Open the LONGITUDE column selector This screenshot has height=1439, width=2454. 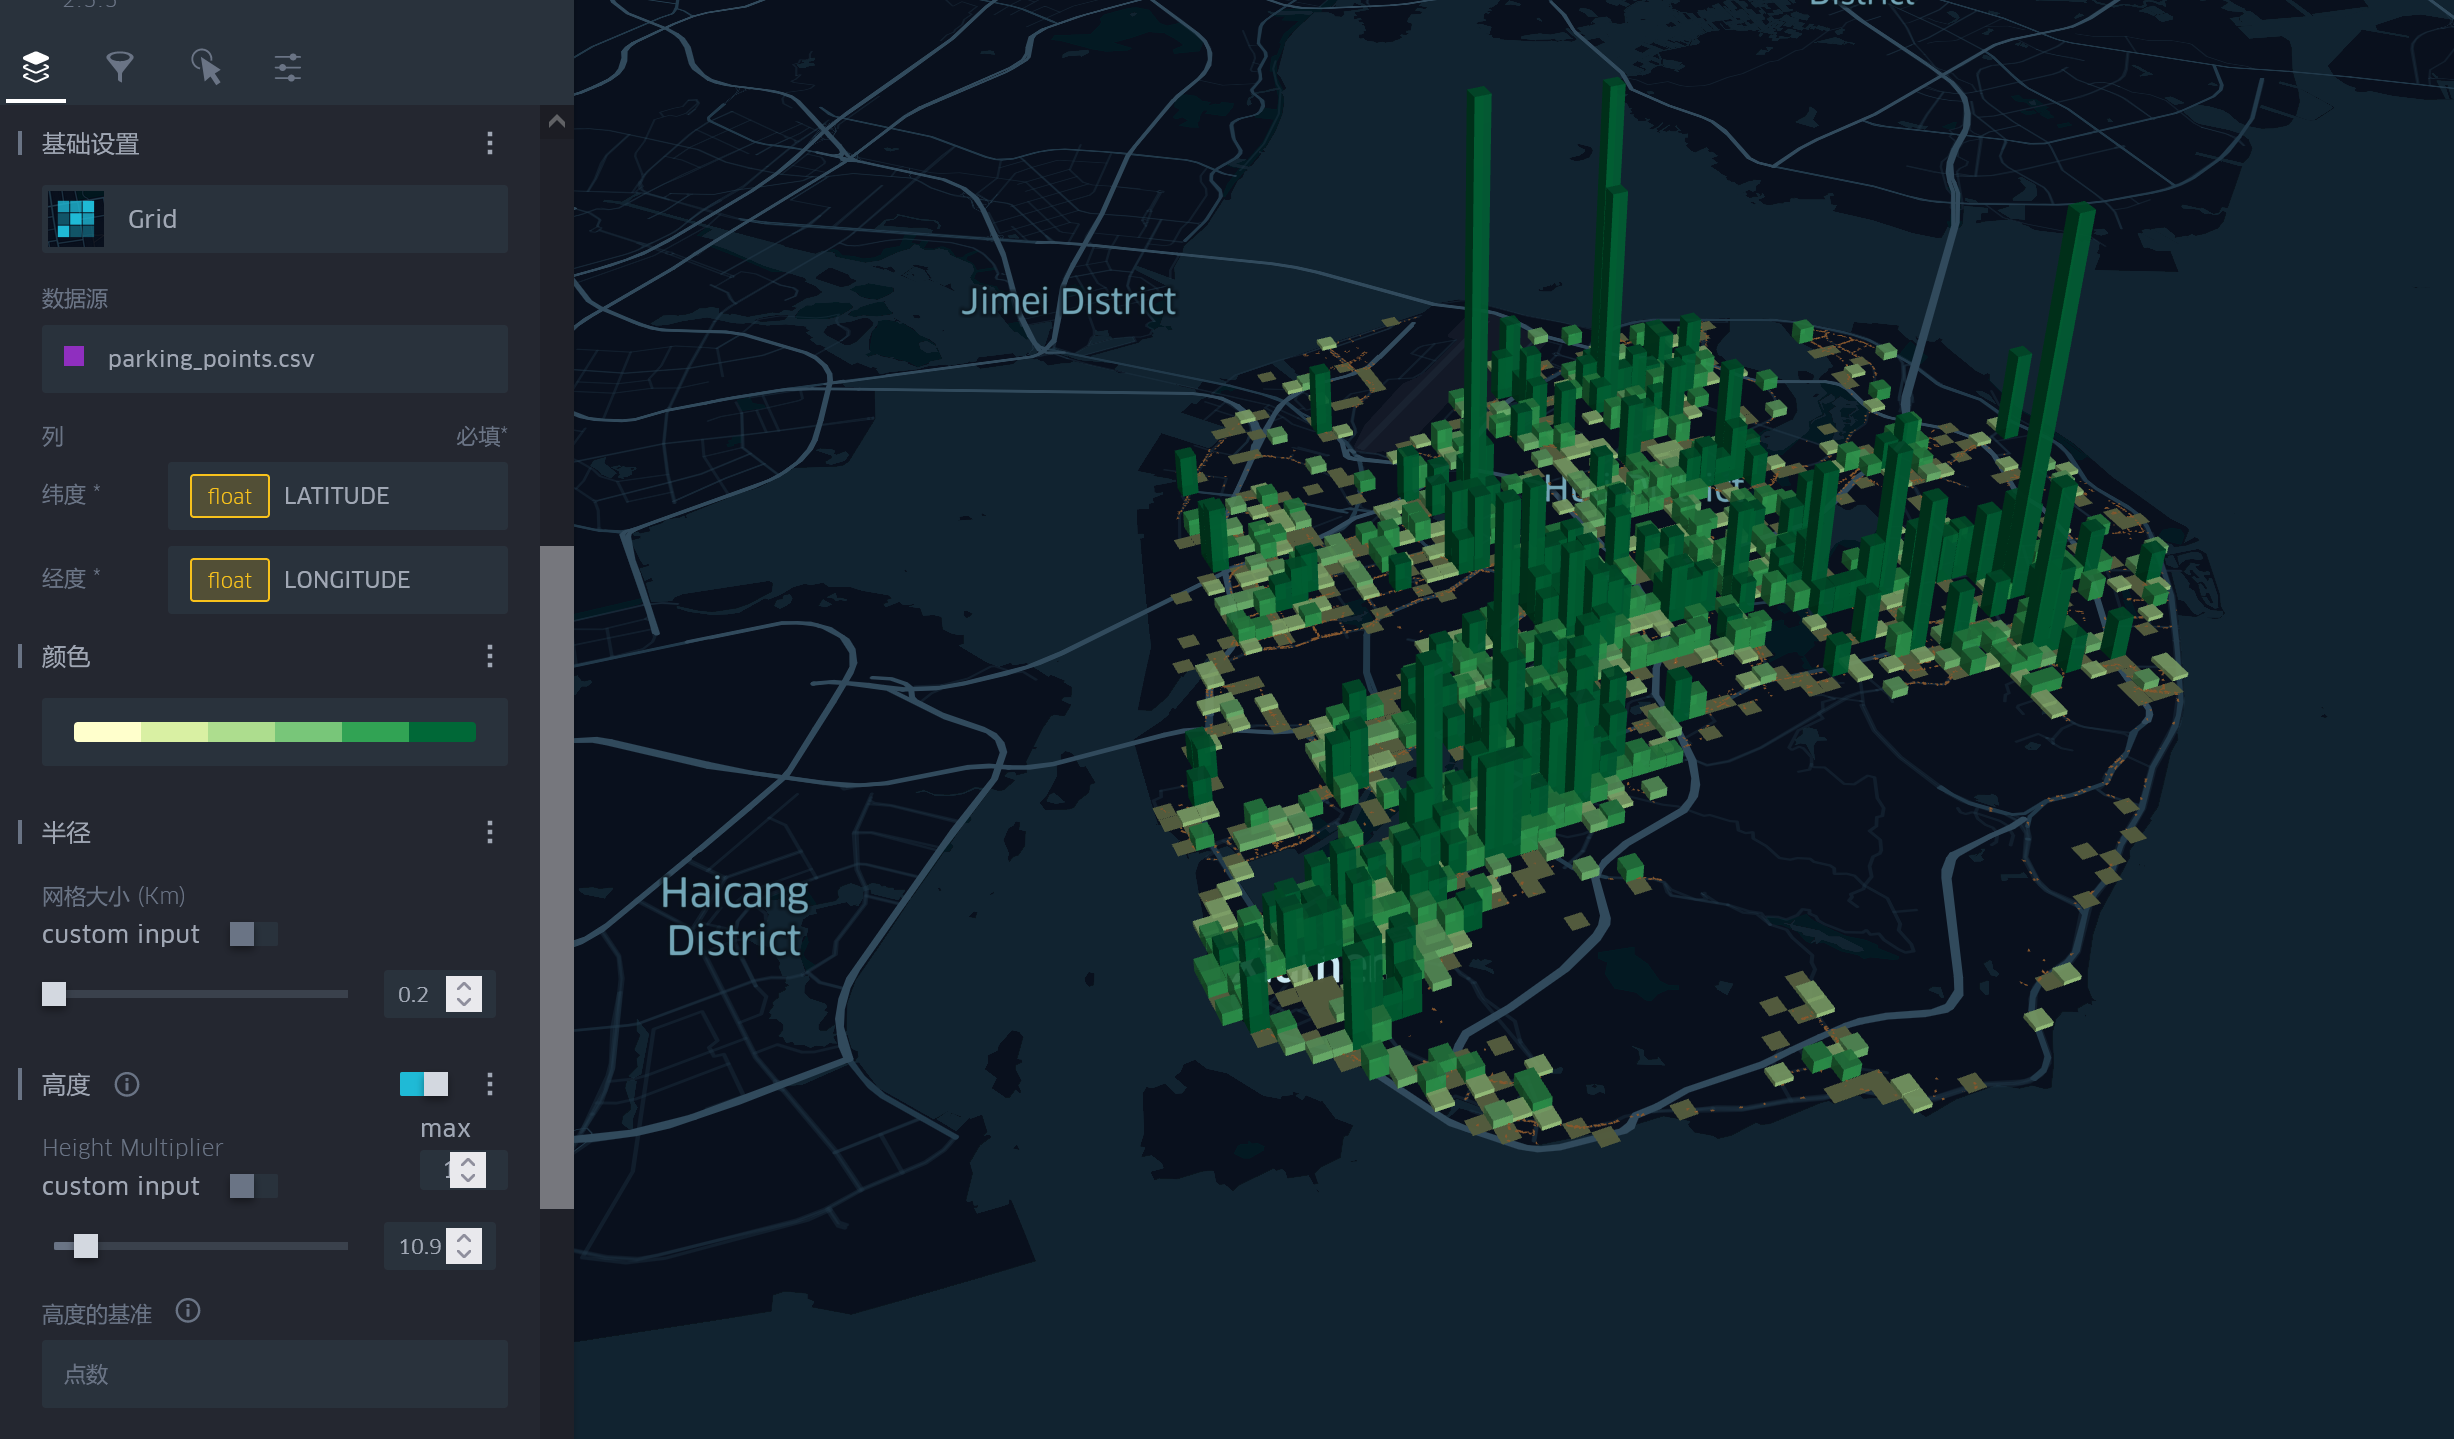point(337,580)
